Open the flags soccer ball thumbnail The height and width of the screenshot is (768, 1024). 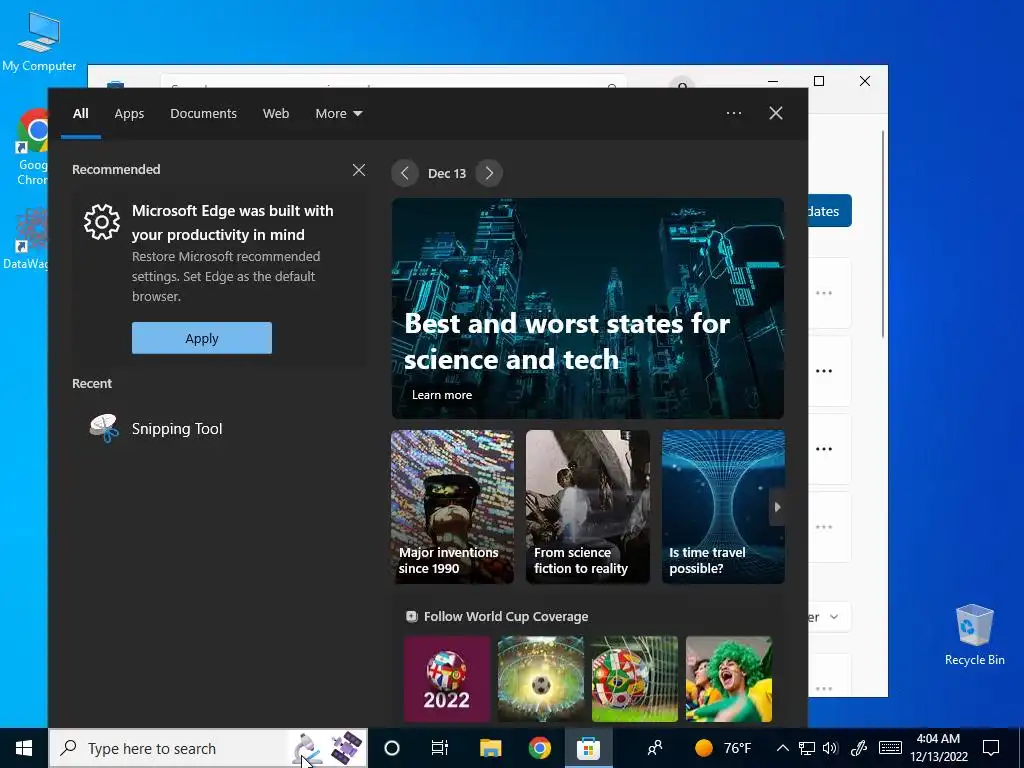pos(635,679)
